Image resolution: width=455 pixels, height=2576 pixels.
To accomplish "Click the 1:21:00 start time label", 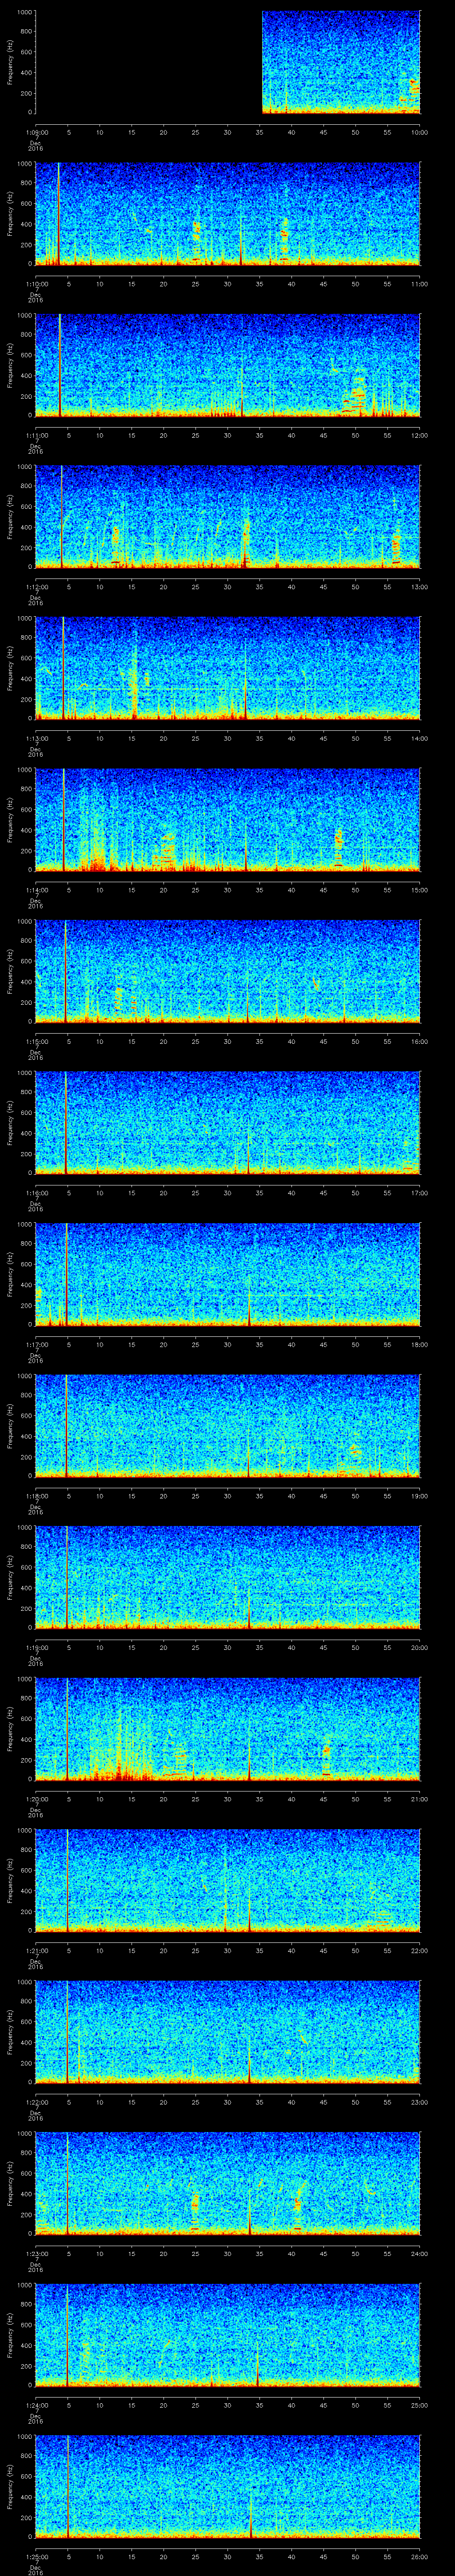I will point(35,1950).
